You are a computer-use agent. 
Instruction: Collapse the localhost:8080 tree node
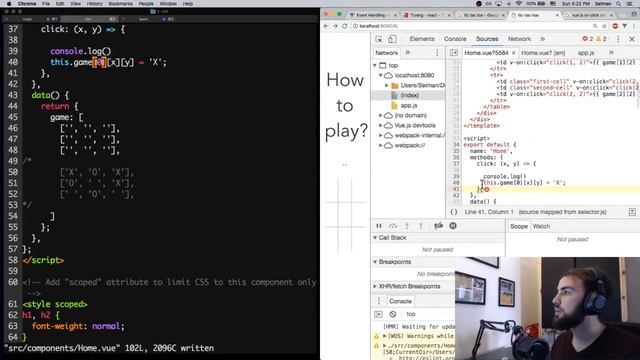(x=380, y=76)
